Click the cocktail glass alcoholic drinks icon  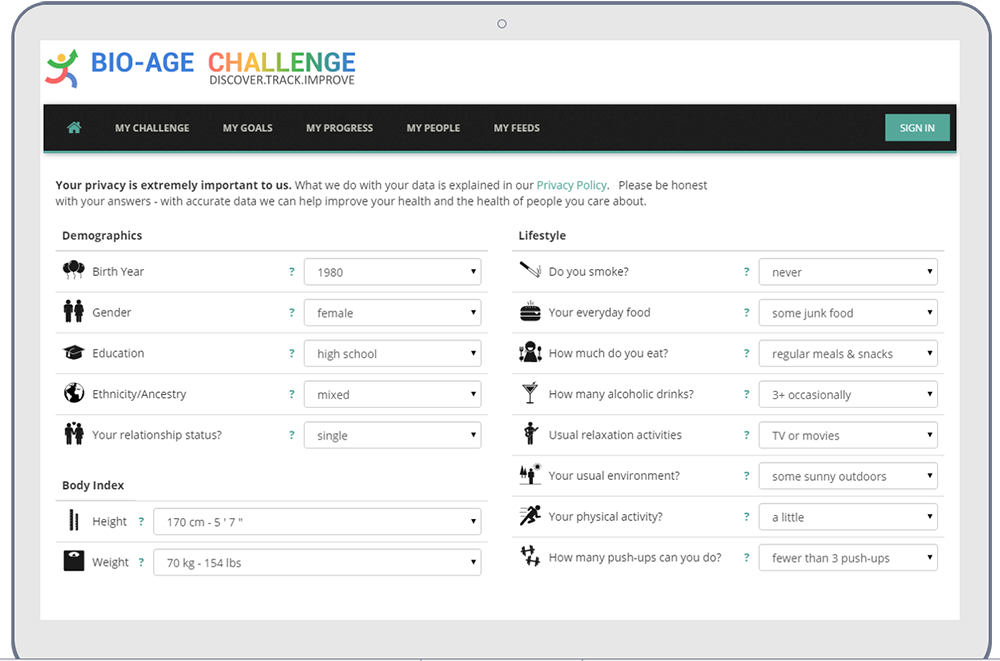click(x=530, y=393)
